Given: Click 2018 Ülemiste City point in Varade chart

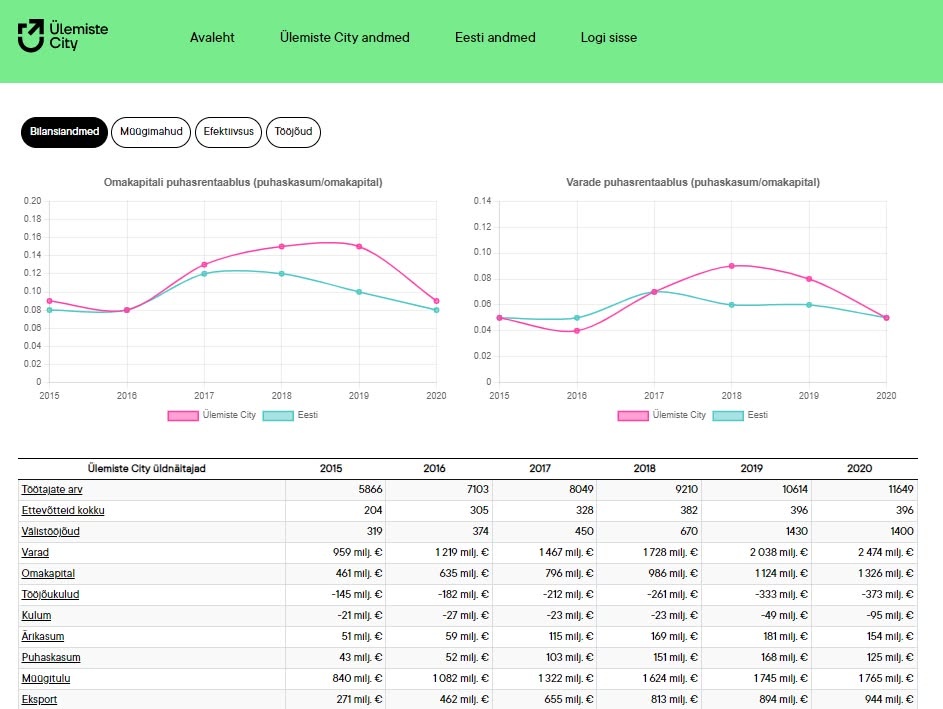Looking at the screenshot, I should (732, 266).
